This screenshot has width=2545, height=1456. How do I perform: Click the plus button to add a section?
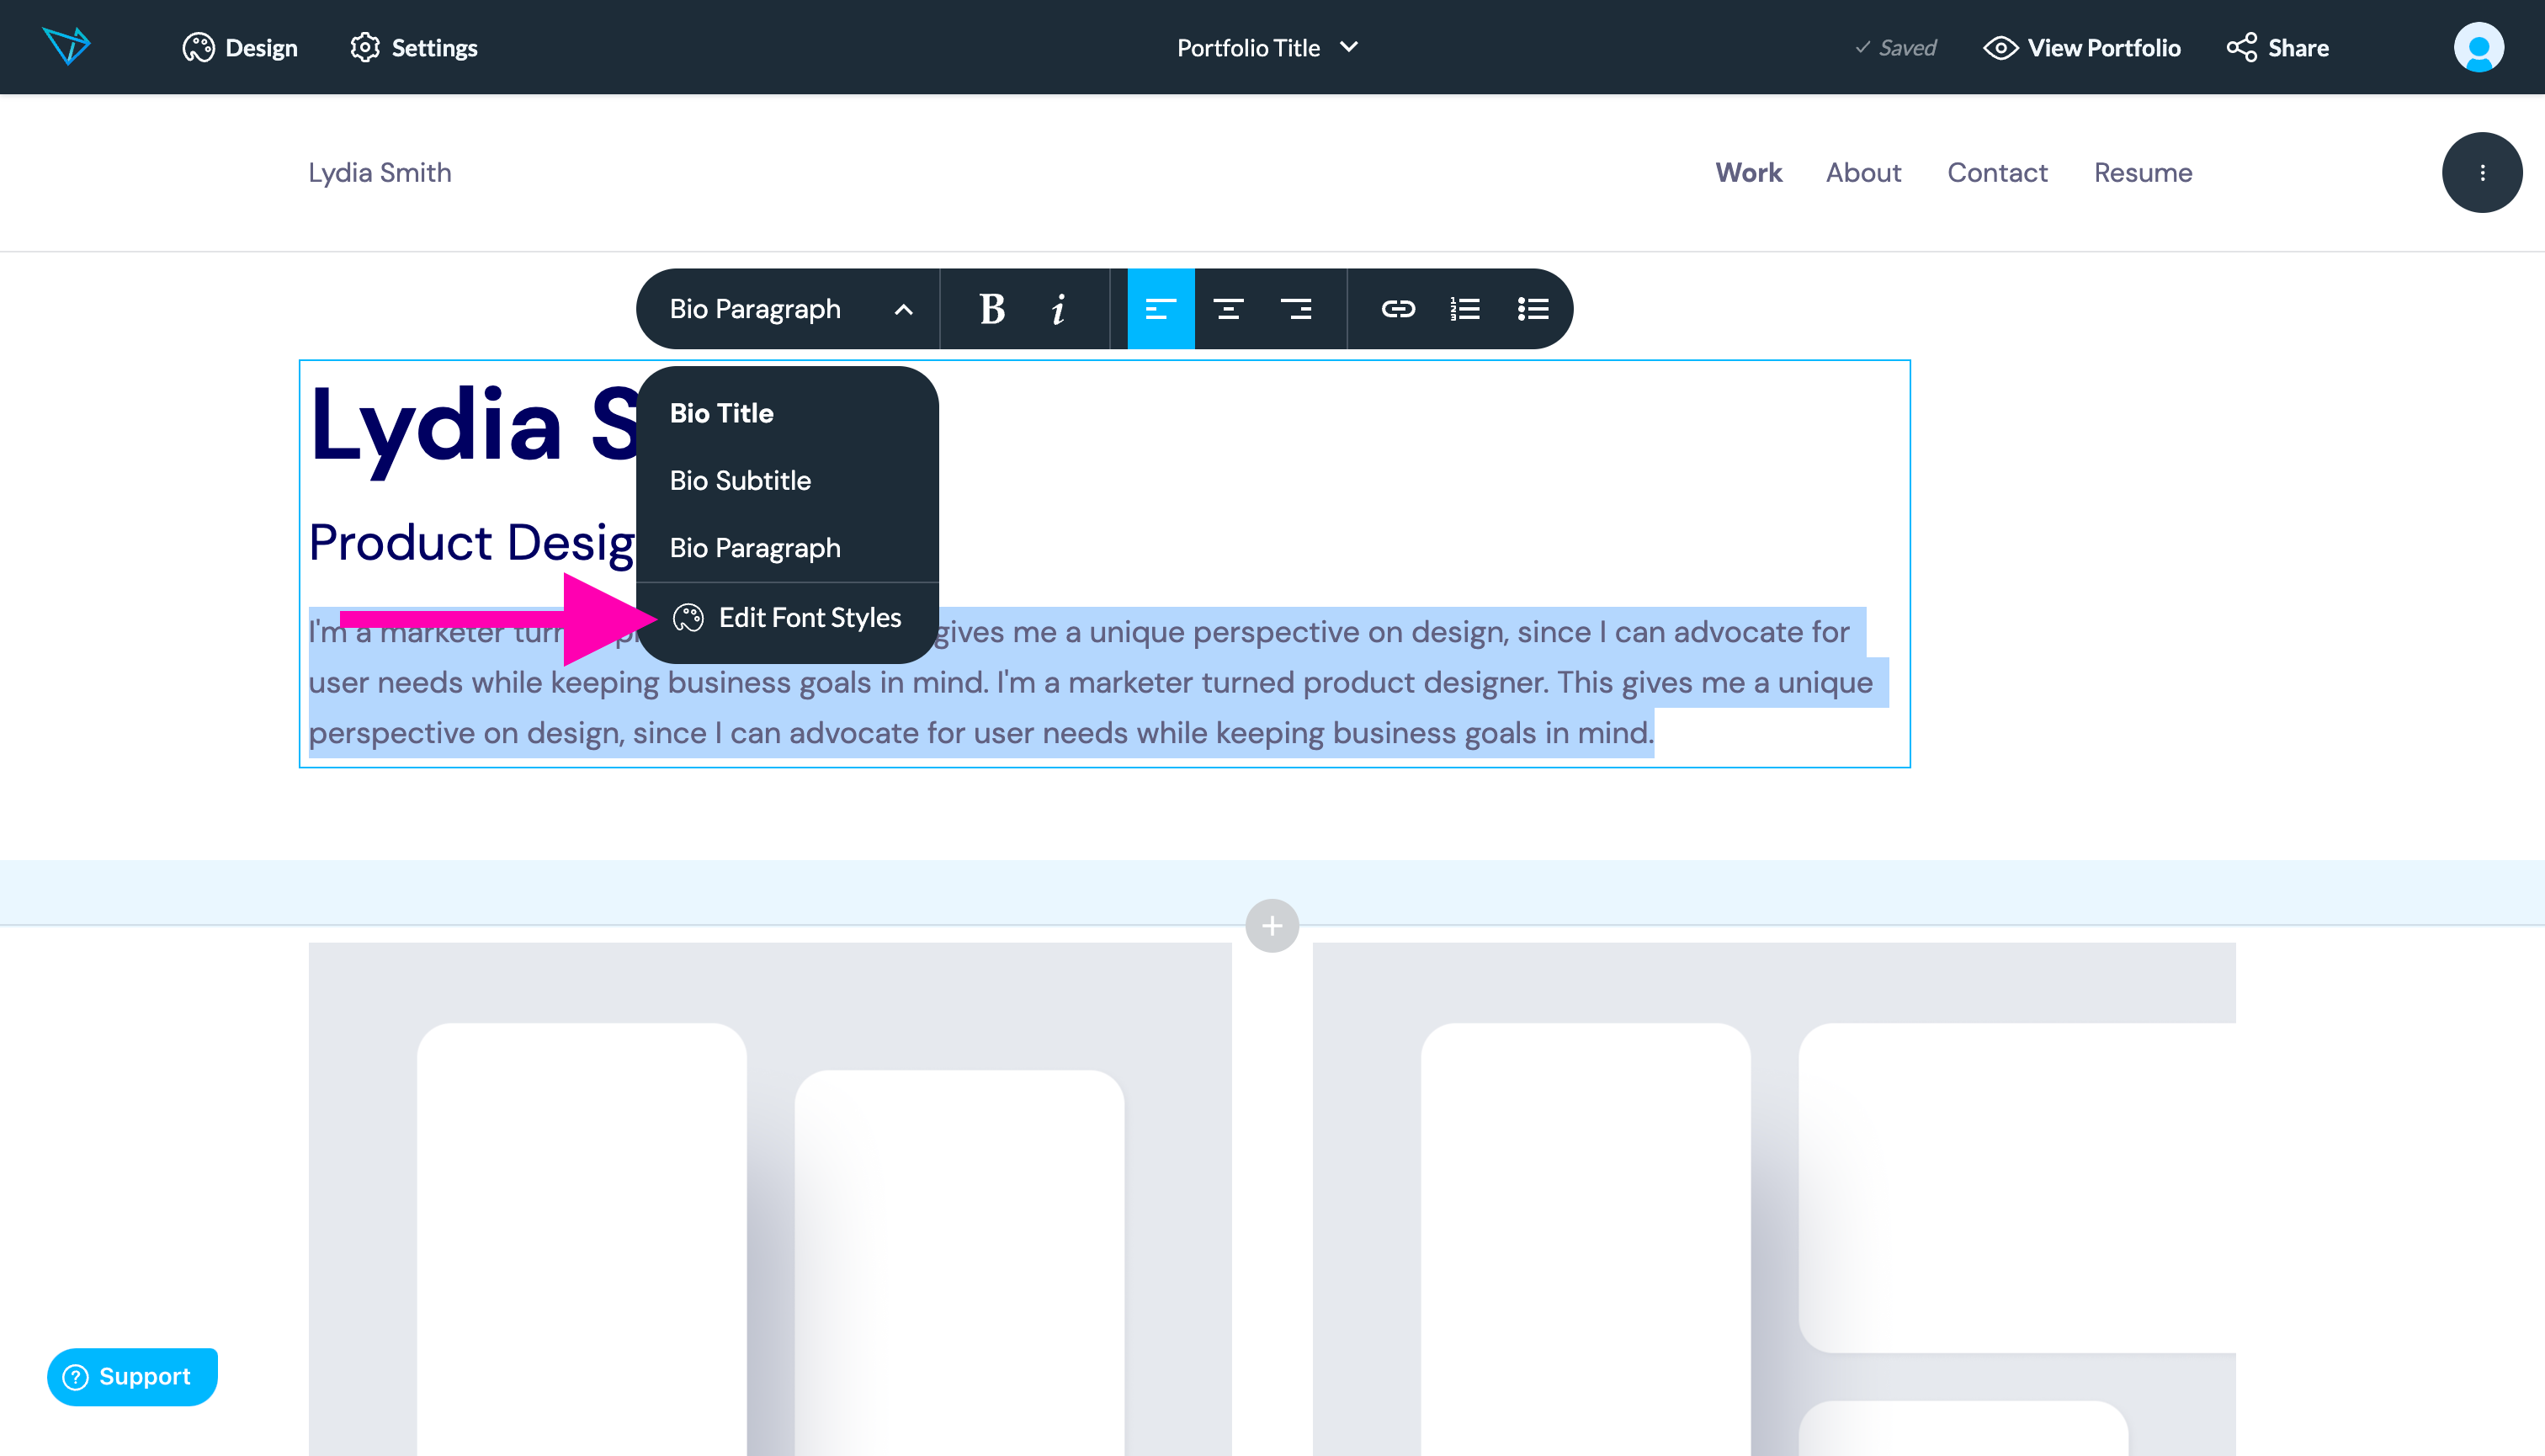[1272, 925]
